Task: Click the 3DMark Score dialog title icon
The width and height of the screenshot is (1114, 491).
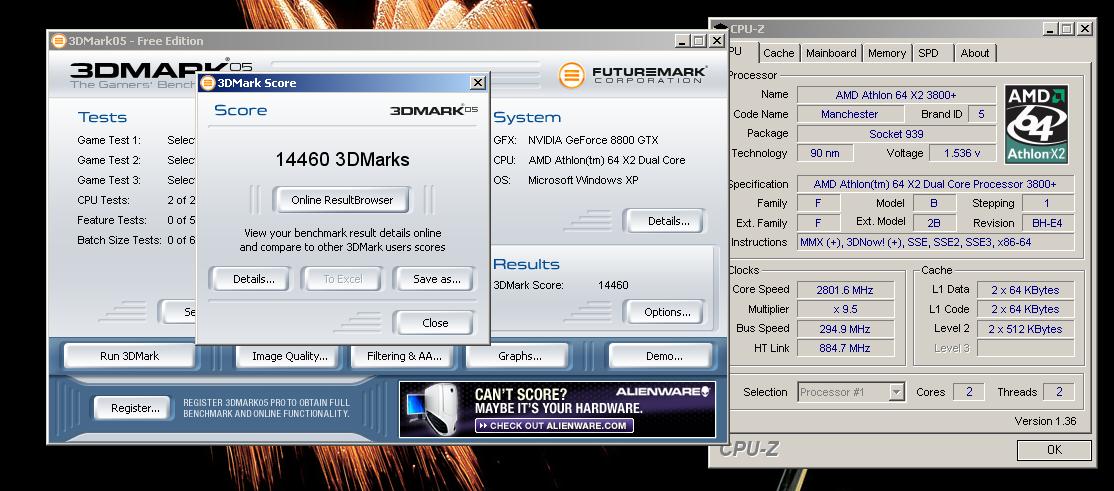Action: tap(207, 82)
